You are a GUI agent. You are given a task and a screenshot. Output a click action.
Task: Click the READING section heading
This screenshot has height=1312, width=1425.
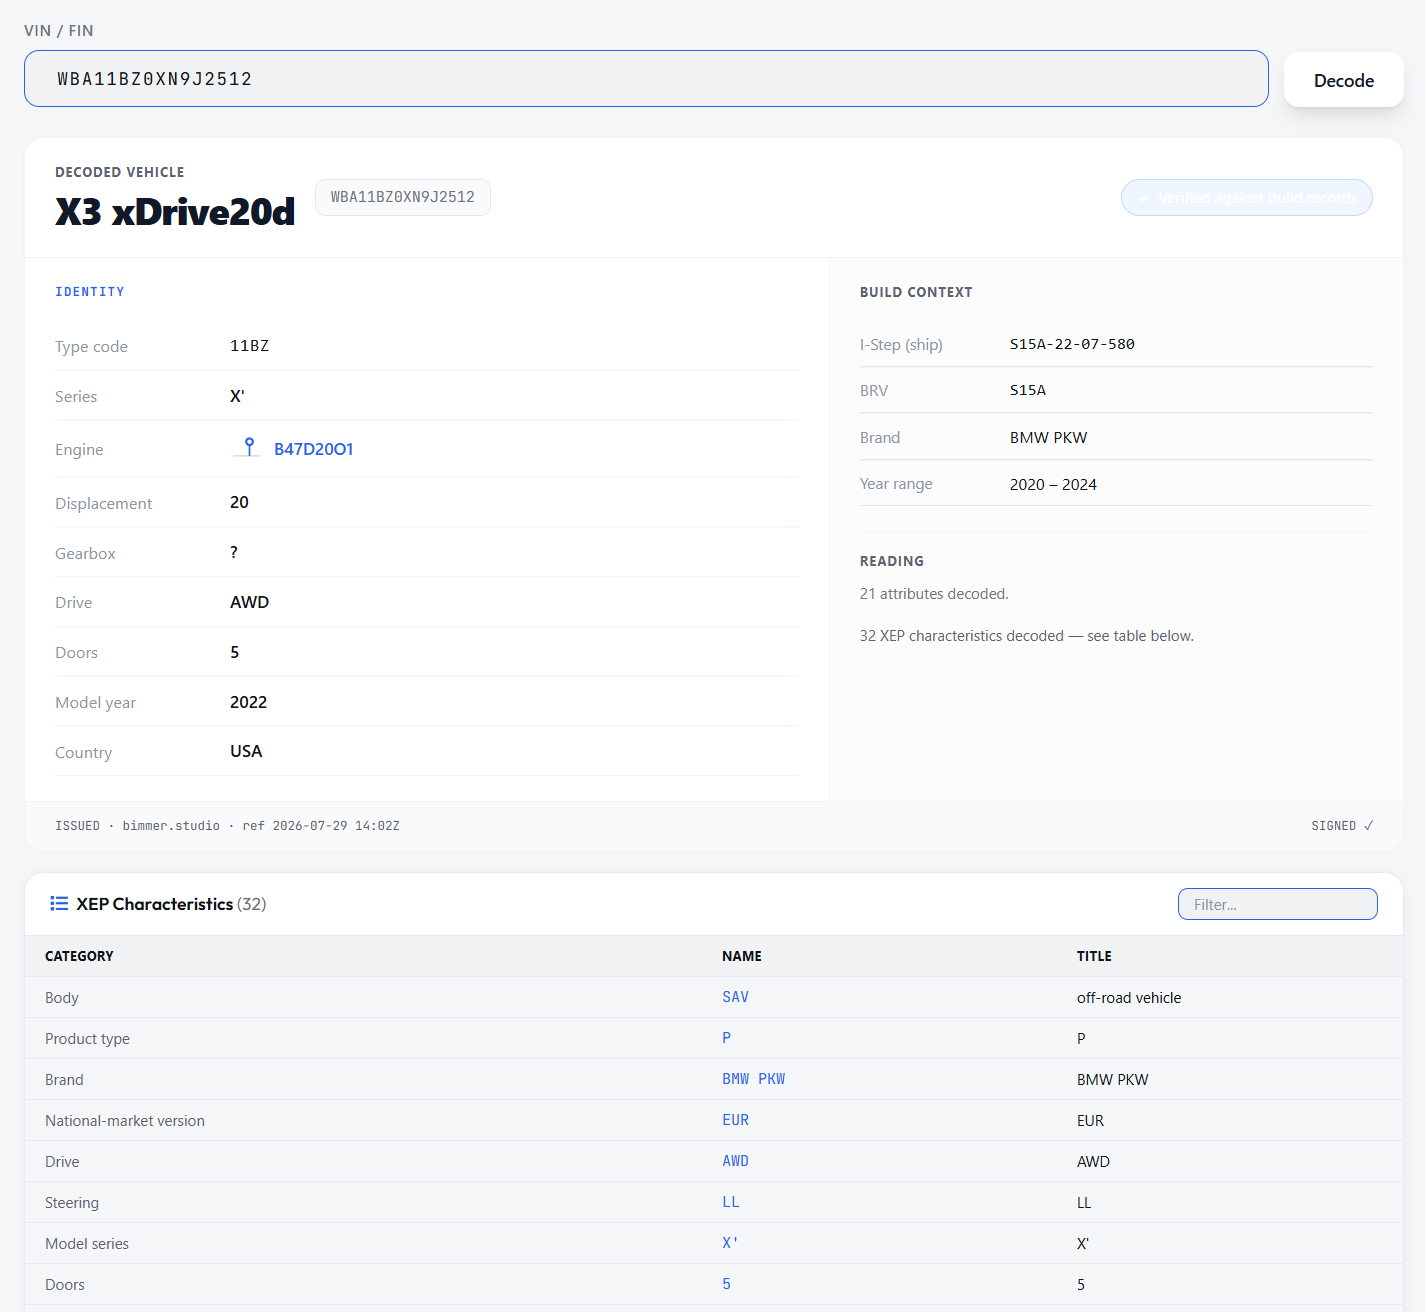click(892, 561)
